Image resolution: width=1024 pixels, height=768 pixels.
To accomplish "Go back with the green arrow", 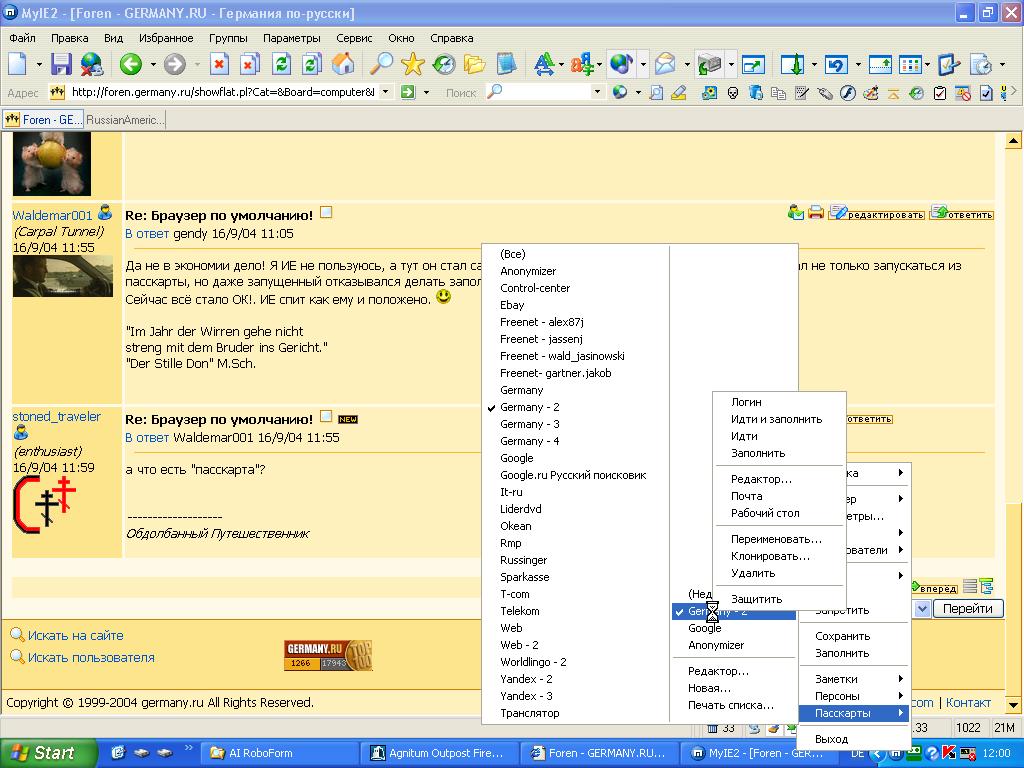I will pyautogui.click(x=131, y=64).
